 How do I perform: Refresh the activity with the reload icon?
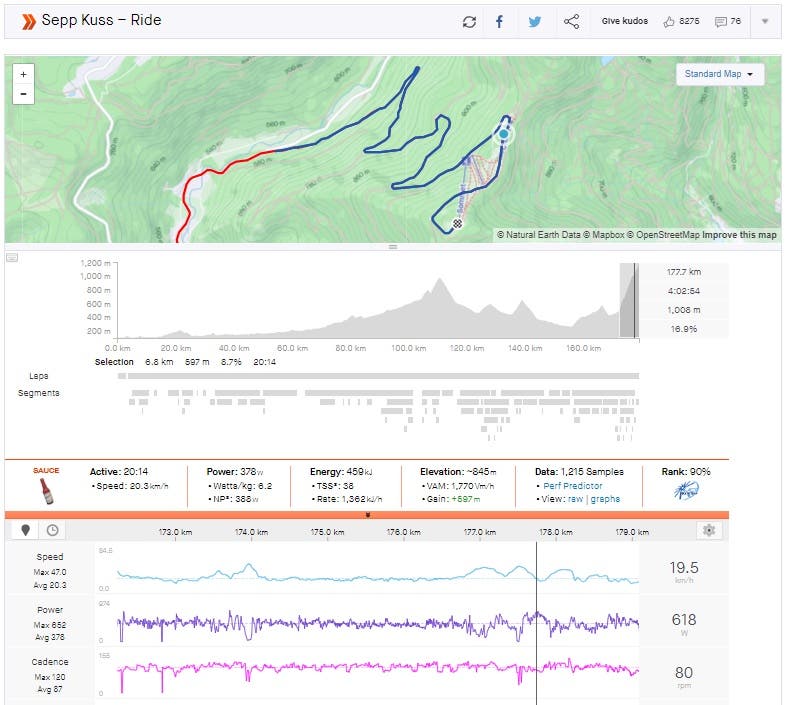click(x=469, y=22)
